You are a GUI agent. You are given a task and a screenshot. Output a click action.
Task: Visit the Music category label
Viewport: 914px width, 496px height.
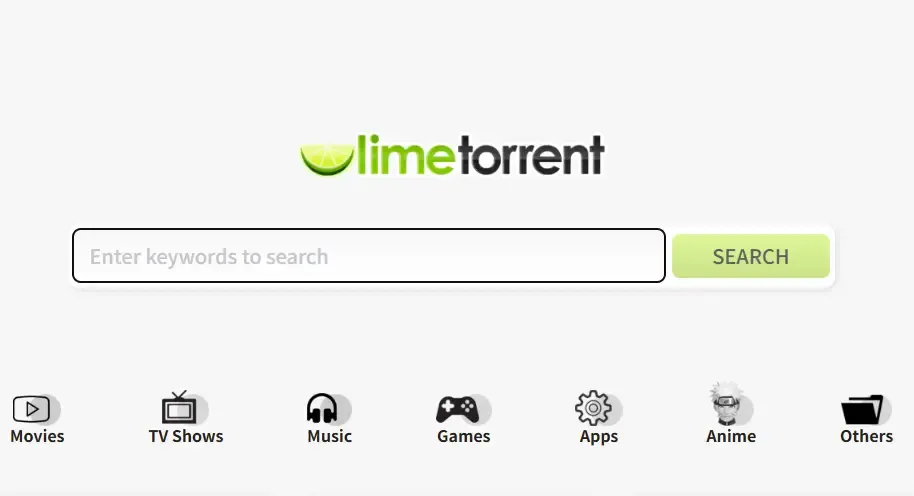click(x=329, y=436)
